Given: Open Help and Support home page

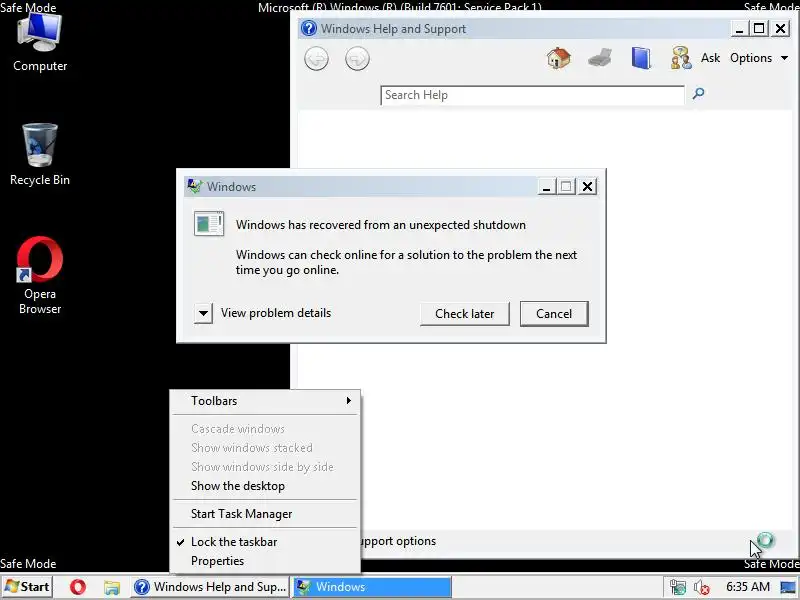Looking at the screenshot, I should pos(559,58).
